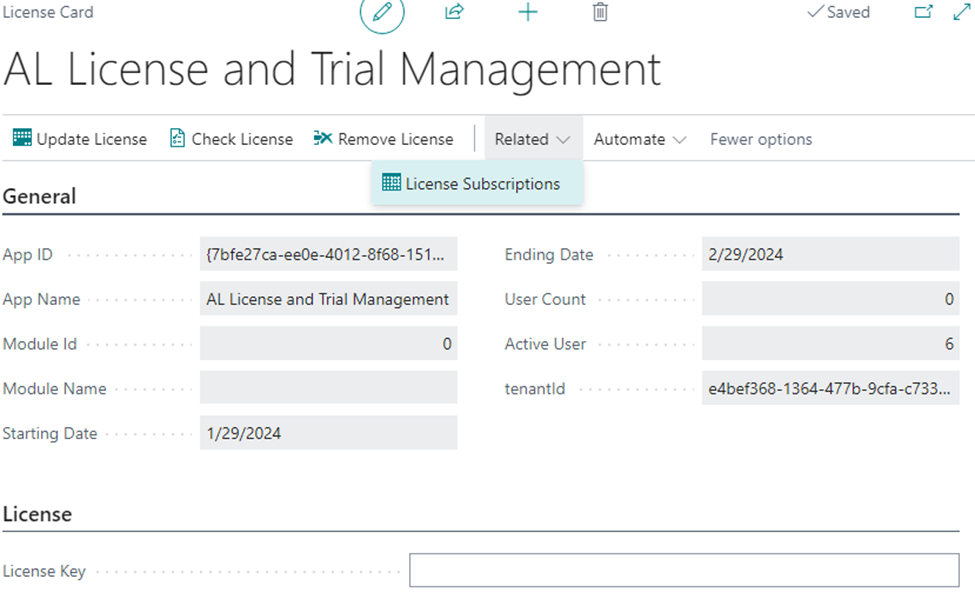Click Ending Date field 2/29/2024
This screenshot has width=975, height=599.
(x=831, y=254)
